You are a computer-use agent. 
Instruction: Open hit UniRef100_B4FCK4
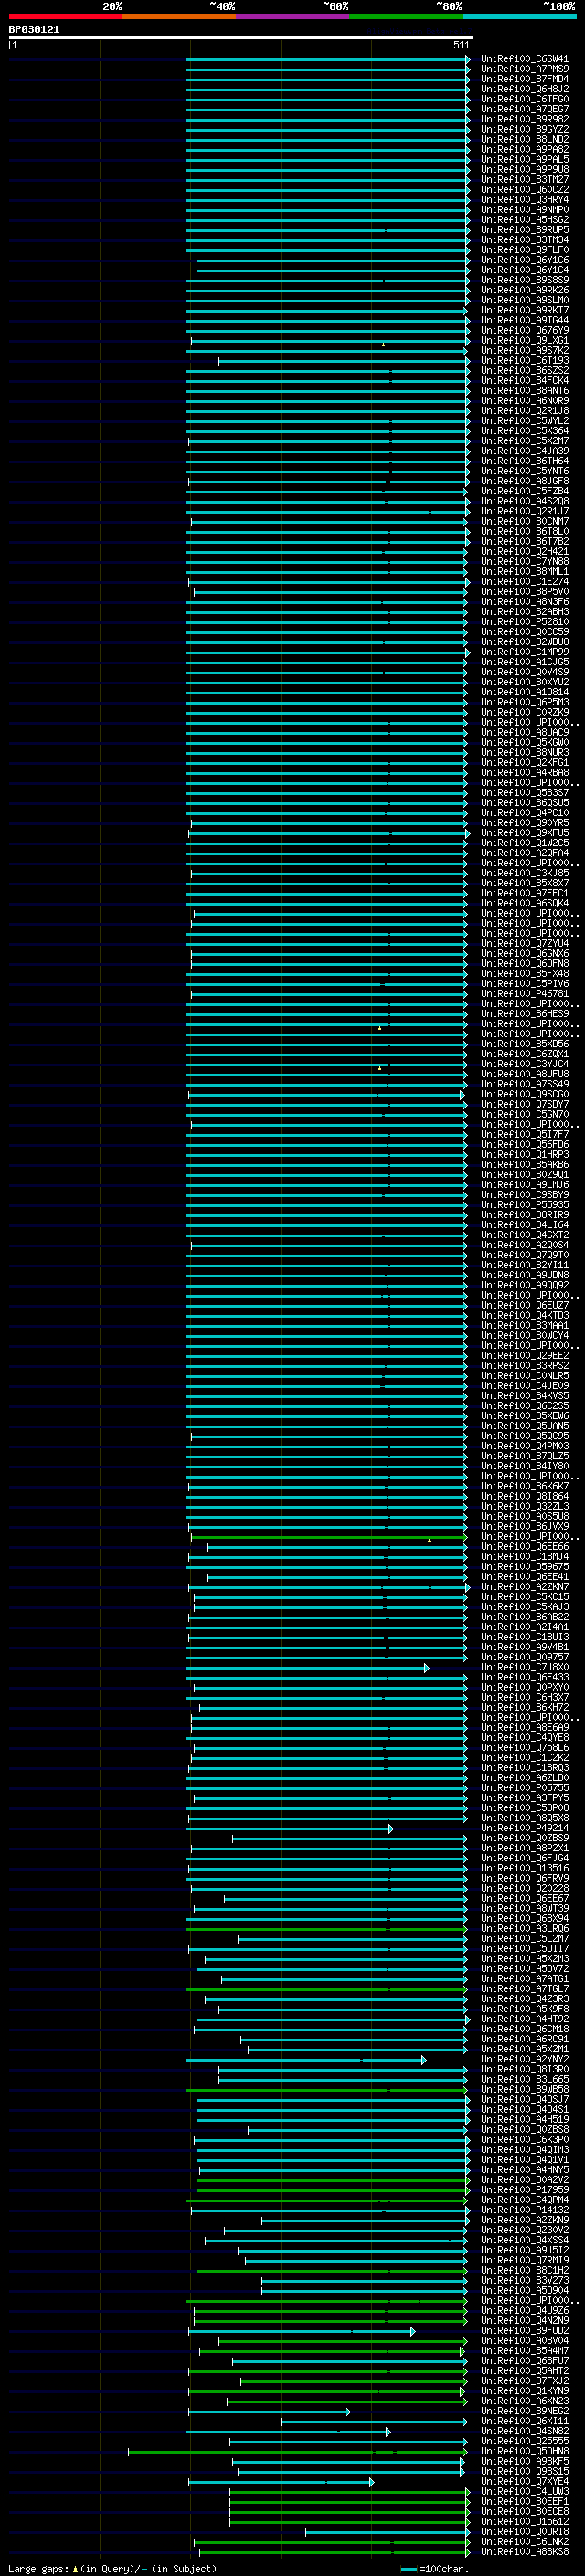point(525,380)
